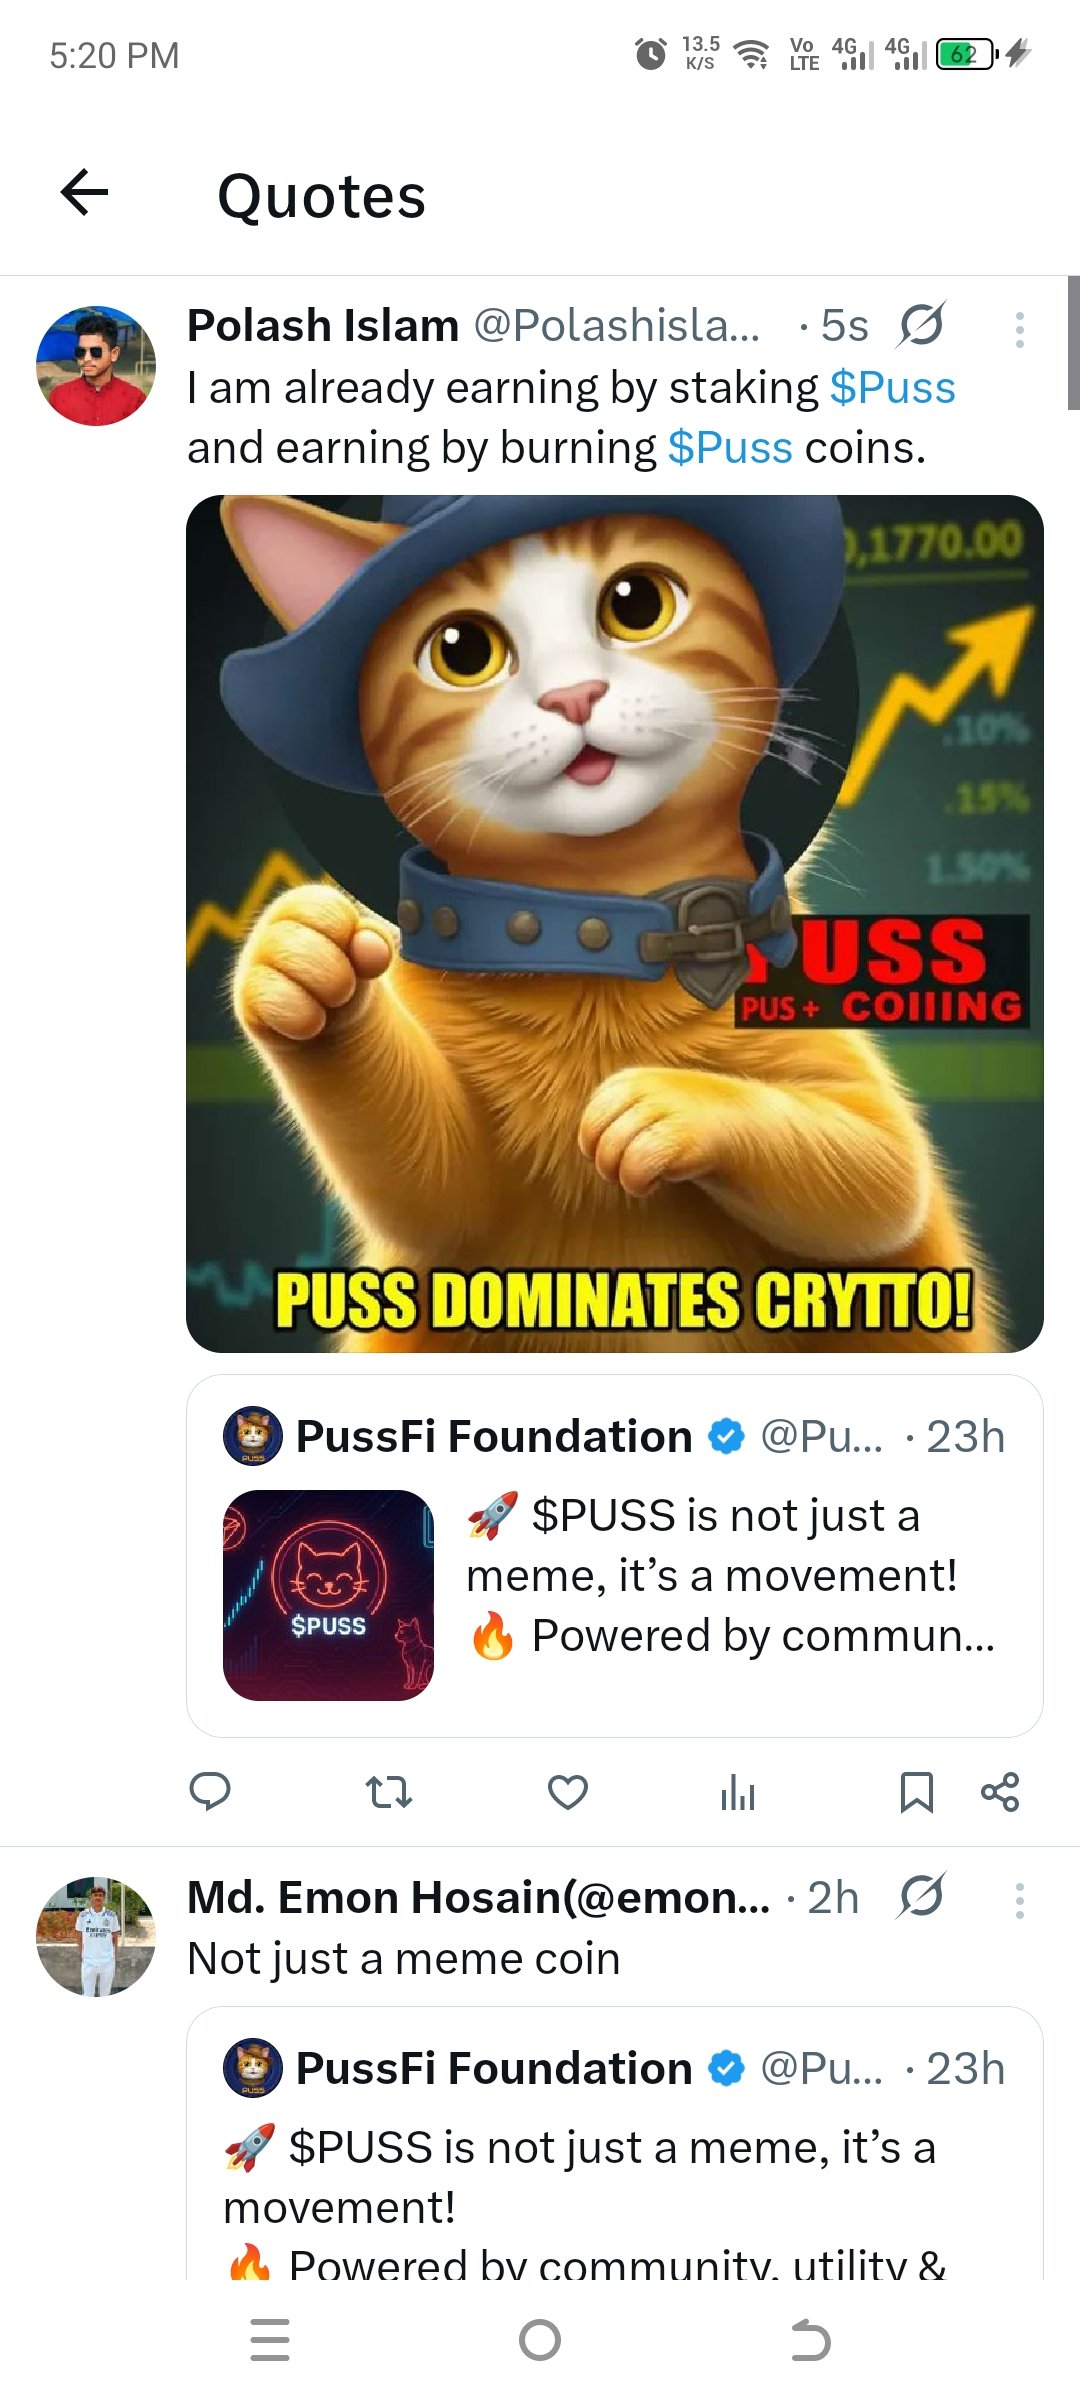The height and width of the screenshot is (2400, 1080).
Task: Open reply on Polash Islam's post
Action: tap(210, 1791)
